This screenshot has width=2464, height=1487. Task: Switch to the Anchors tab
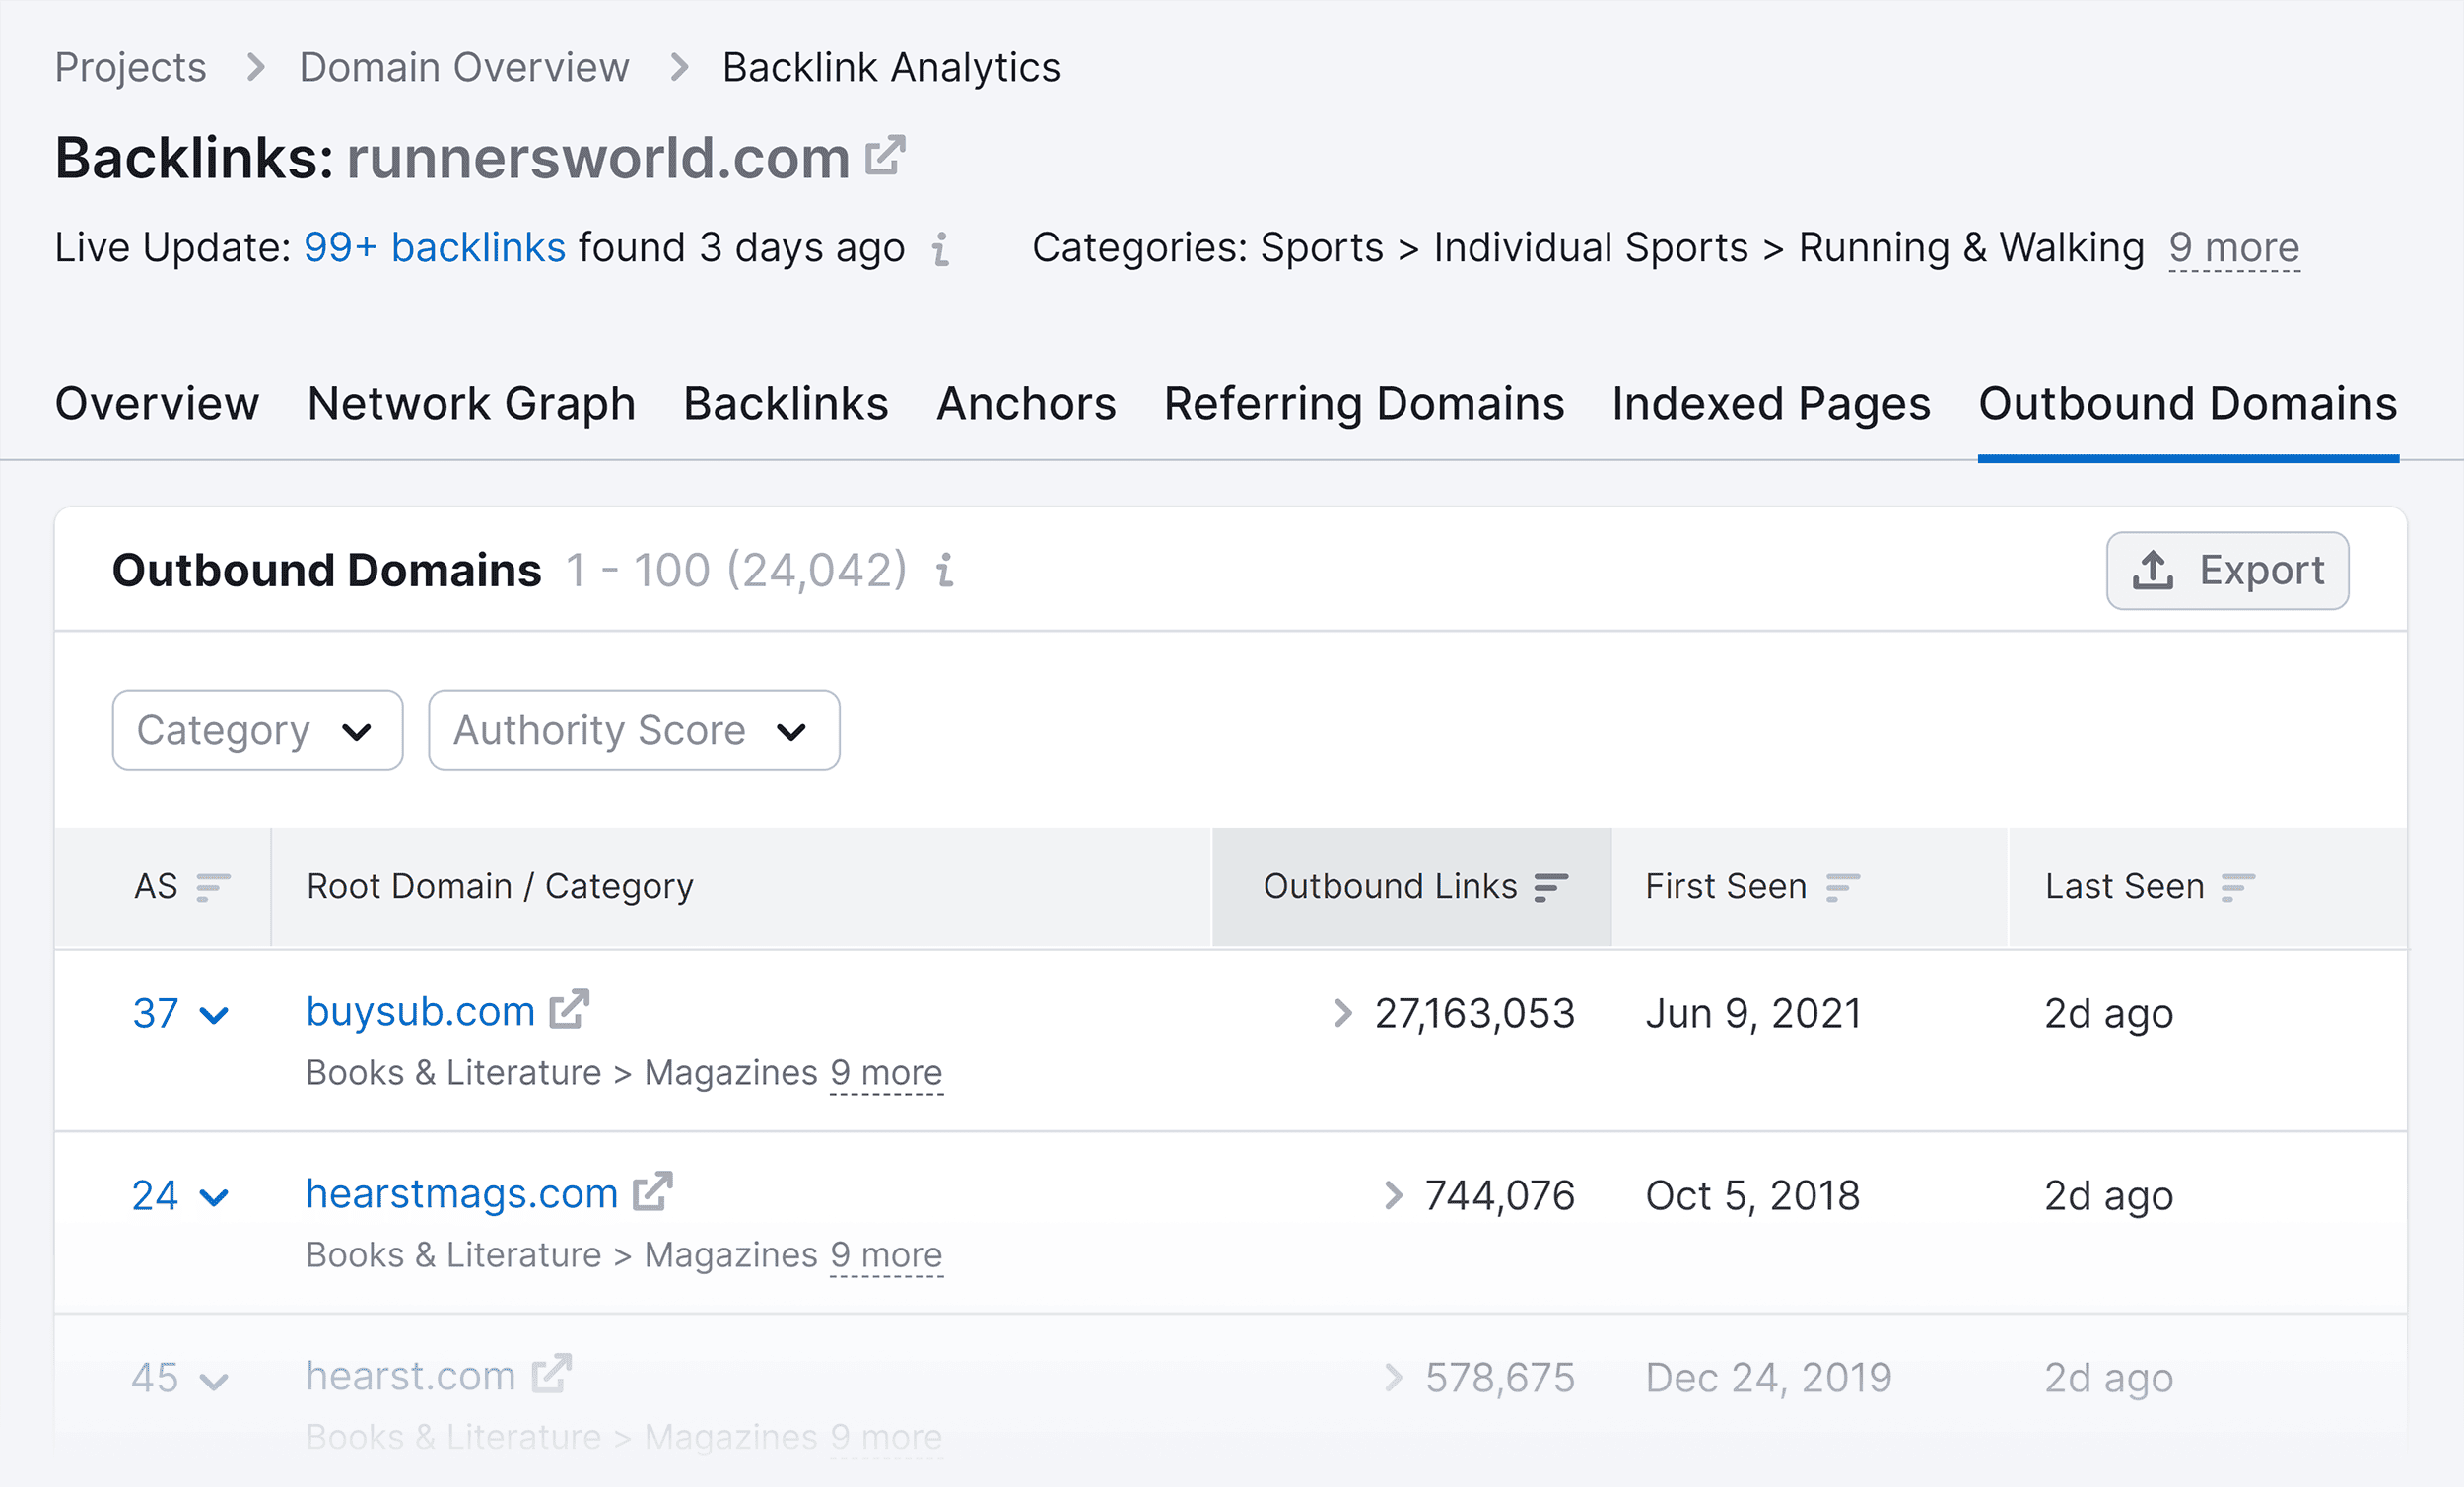click(x=1026, y=404)
